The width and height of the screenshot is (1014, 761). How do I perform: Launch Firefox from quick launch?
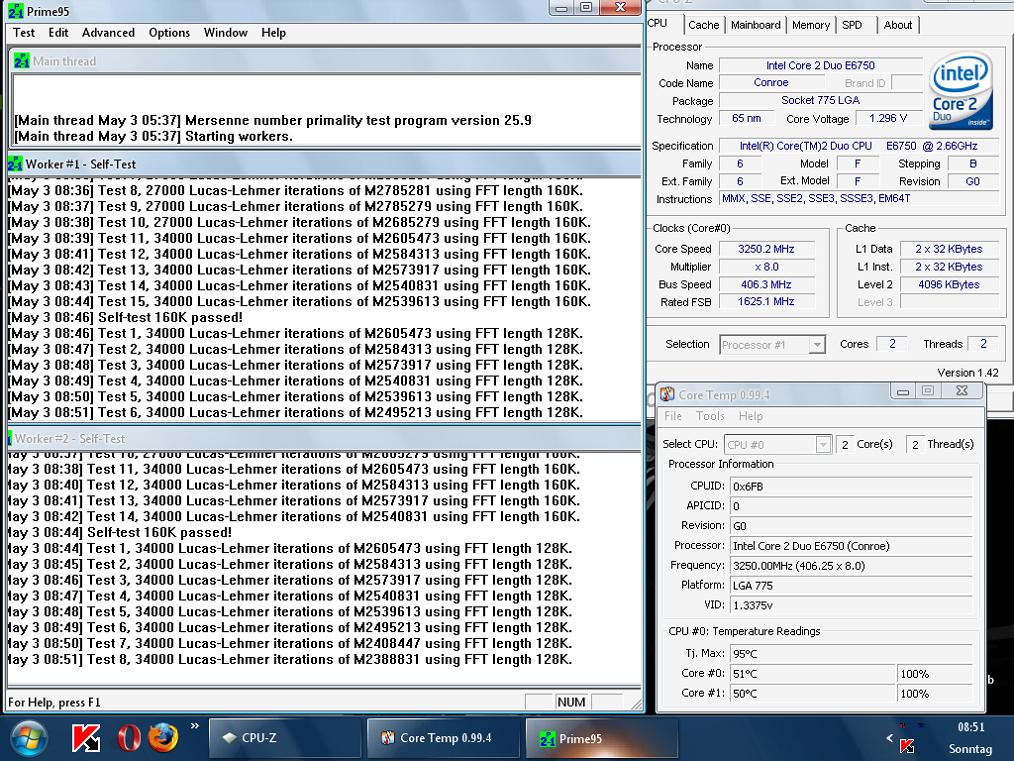(x=163, y=738)
